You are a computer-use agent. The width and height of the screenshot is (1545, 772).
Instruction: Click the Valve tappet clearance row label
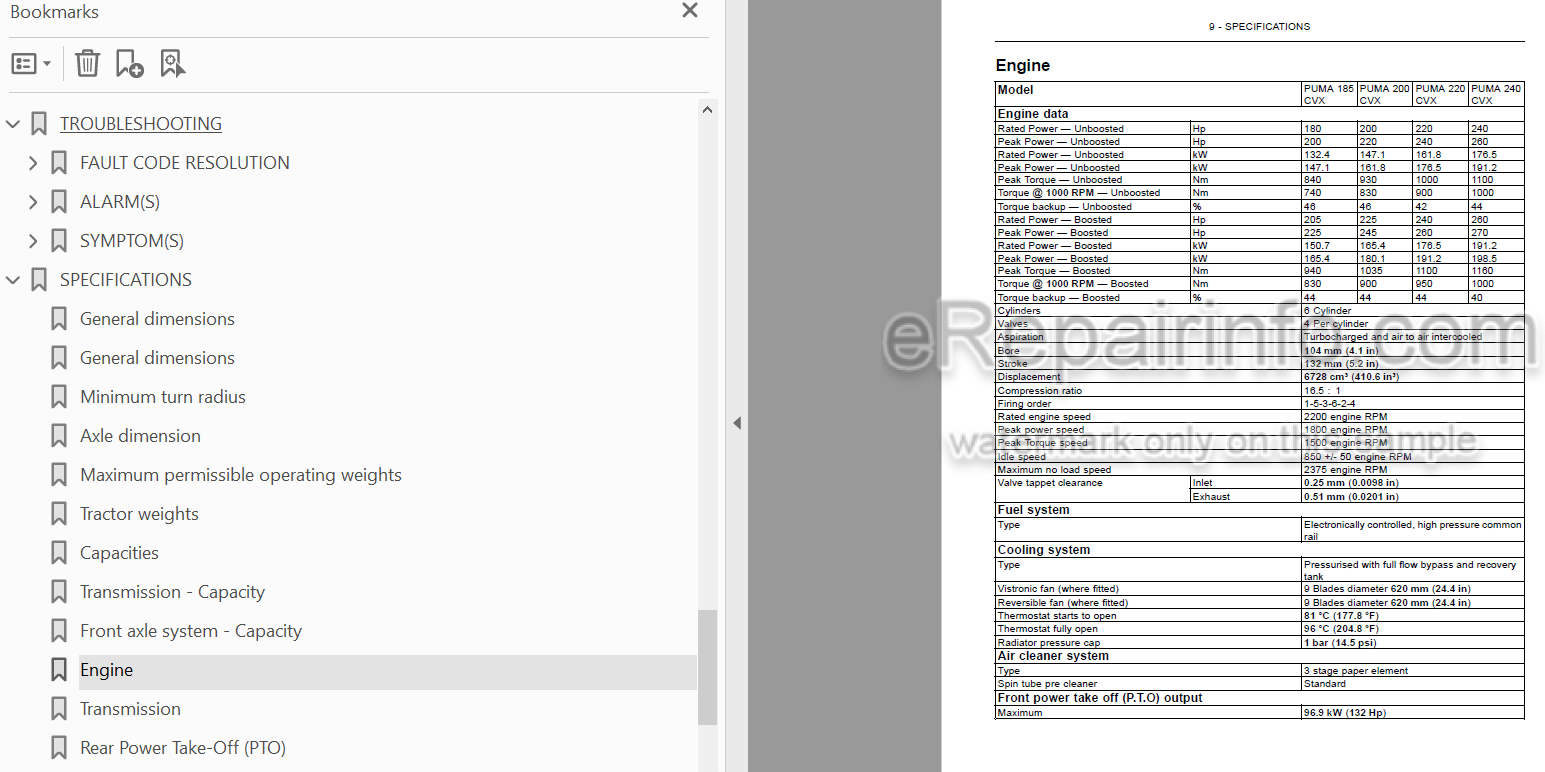click(1050, 483)
